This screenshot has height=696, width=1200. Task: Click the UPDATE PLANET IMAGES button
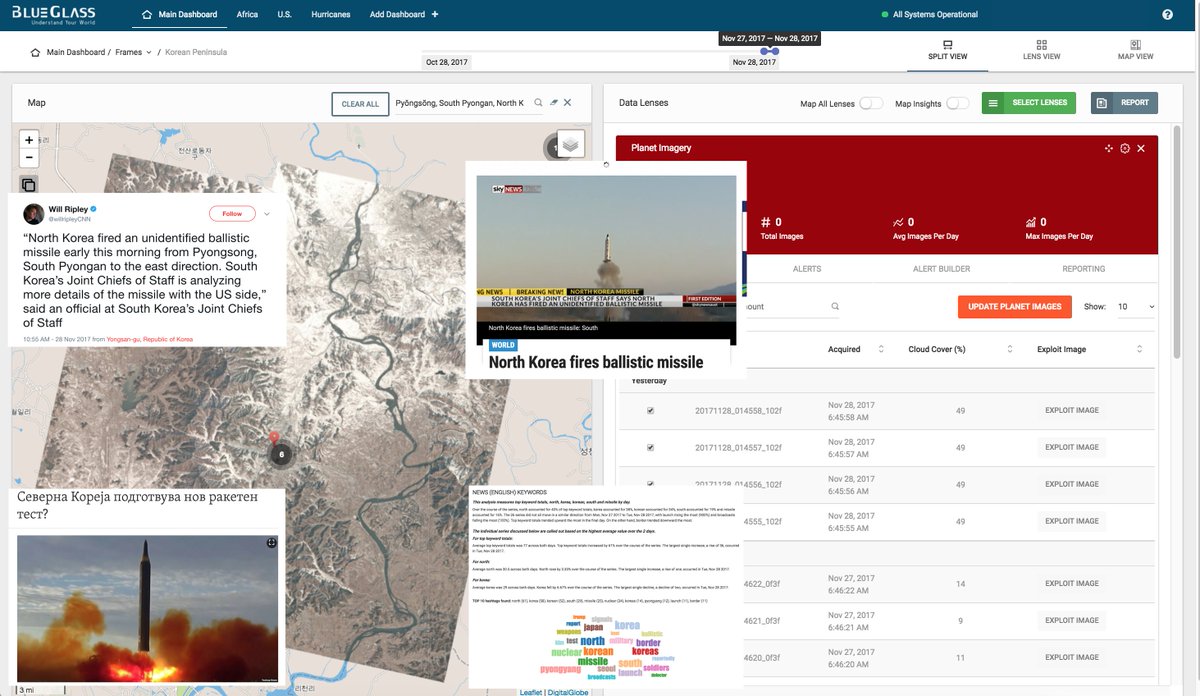coord(1014,307)
